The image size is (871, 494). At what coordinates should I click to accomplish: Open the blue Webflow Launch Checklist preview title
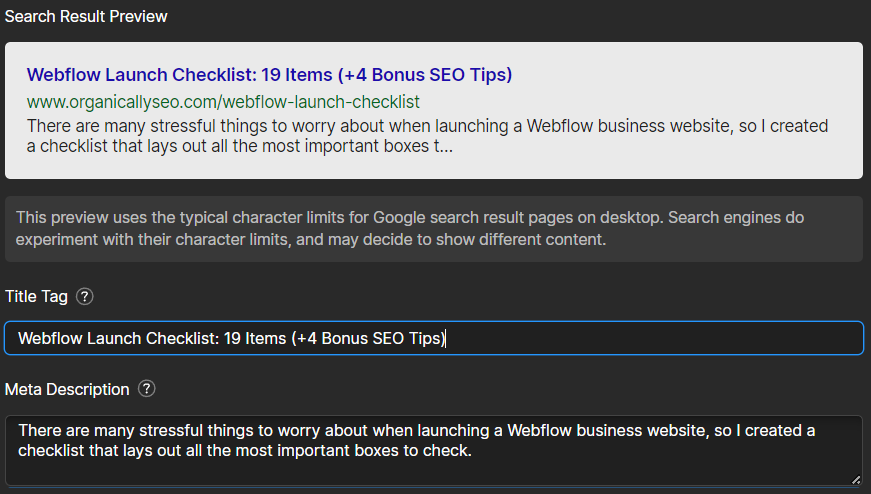coord(269,75)
